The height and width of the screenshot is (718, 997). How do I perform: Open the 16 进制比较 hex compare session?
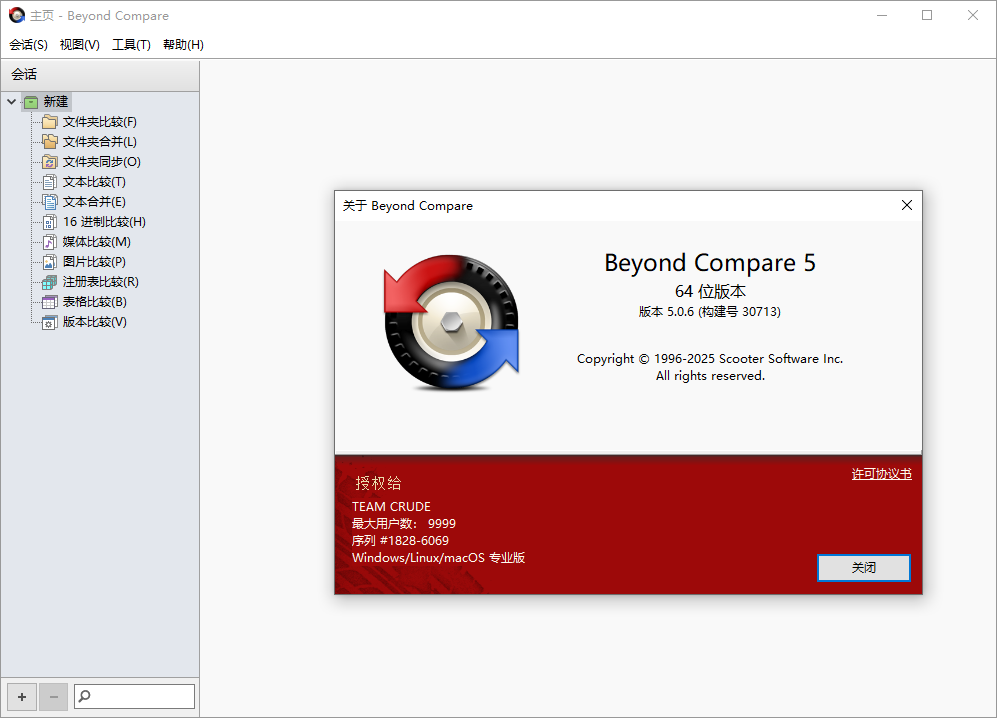point(92,221)
